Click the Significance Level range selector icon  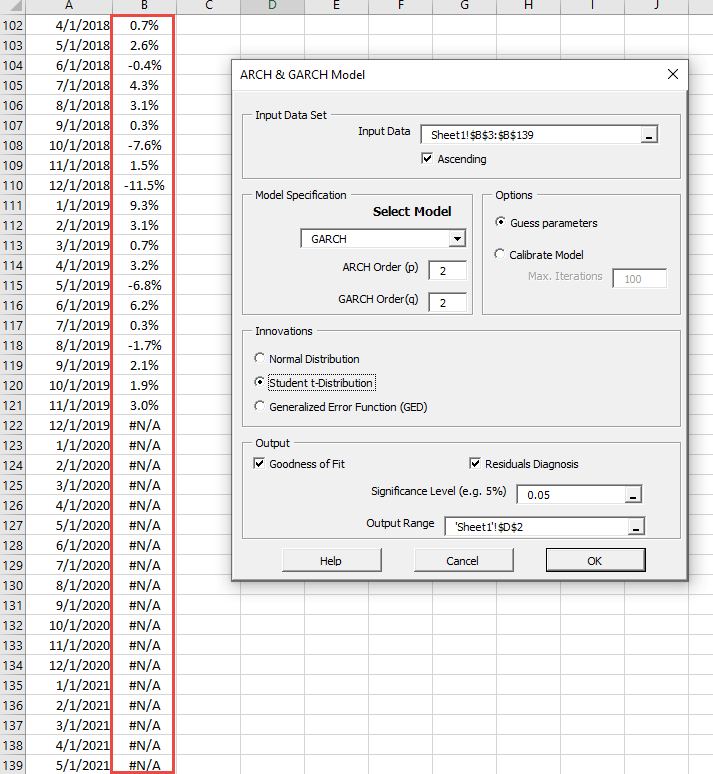(632, 495)
